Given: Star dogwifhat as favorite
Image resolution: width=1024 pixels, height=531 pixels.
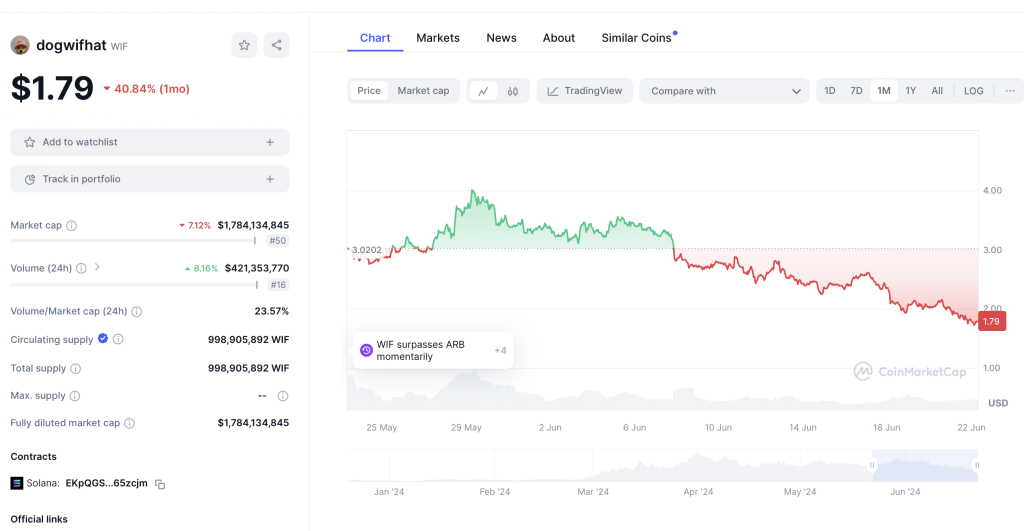Looking at the screenshot, I should (x=244, y=45).
